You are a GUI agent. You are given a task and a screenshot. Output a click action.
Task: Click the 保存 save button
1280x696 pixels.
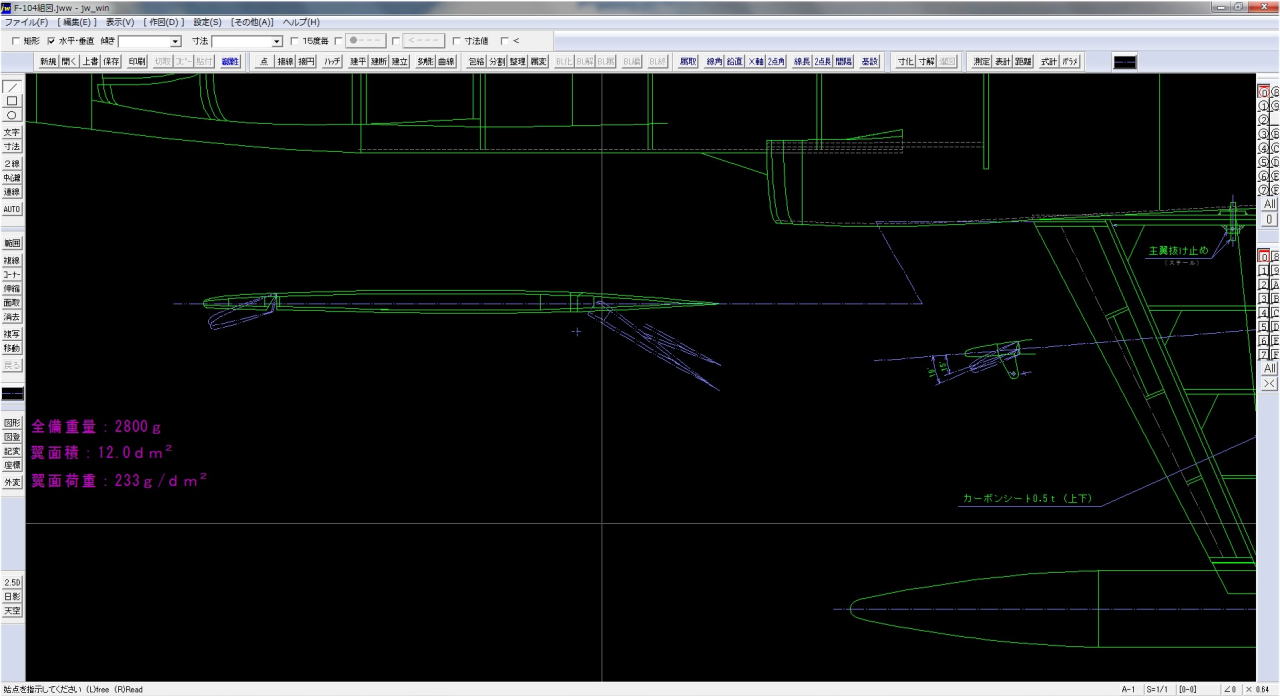(111, 61)
